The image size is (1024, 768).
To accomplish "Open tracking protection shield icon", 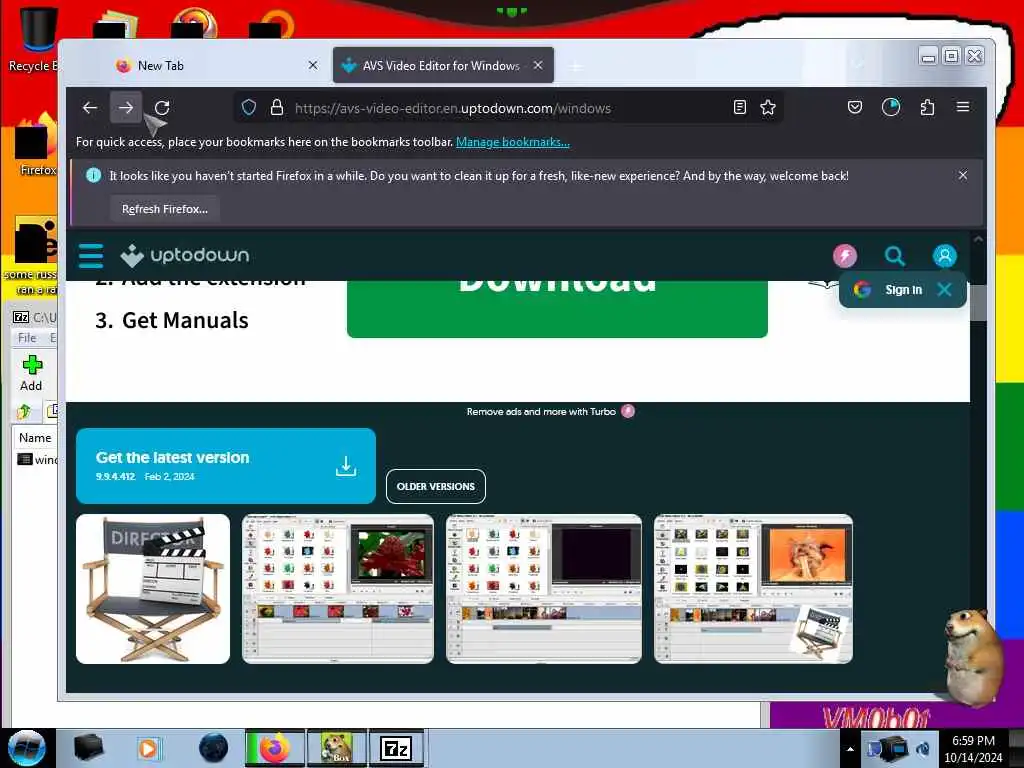I will pos(249,107).
